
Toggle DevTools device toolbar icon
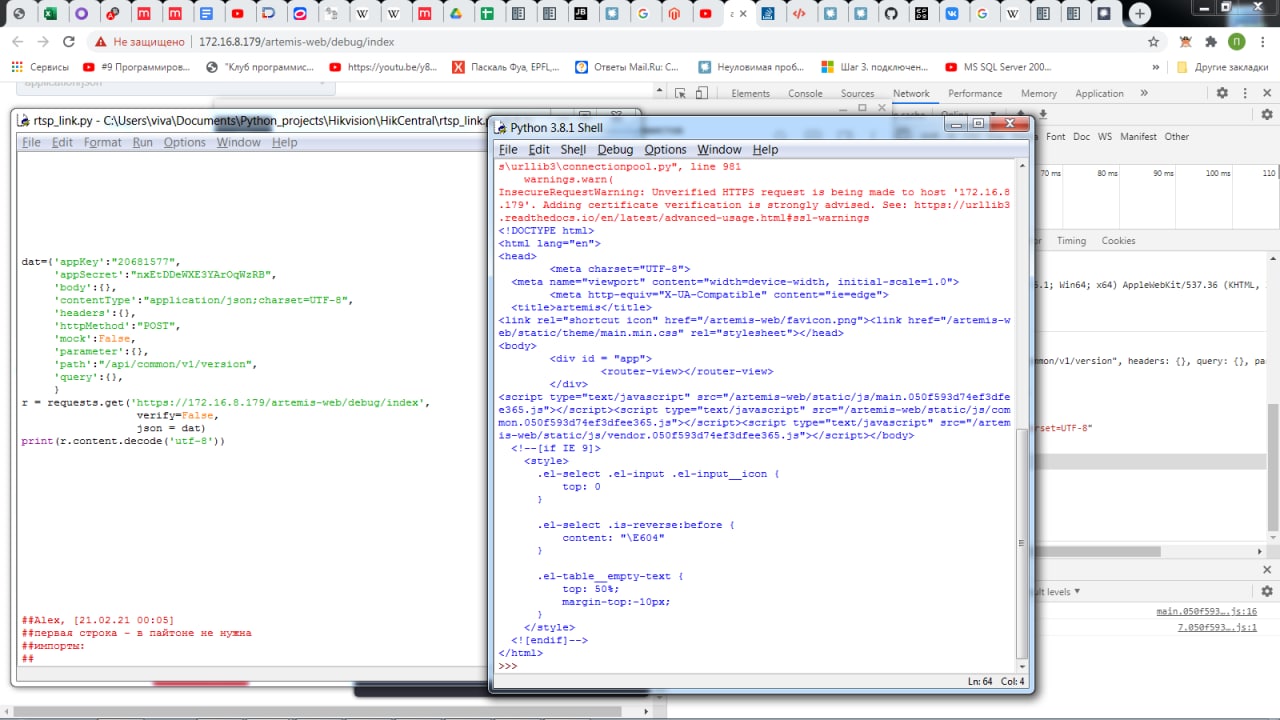[702, 93]
